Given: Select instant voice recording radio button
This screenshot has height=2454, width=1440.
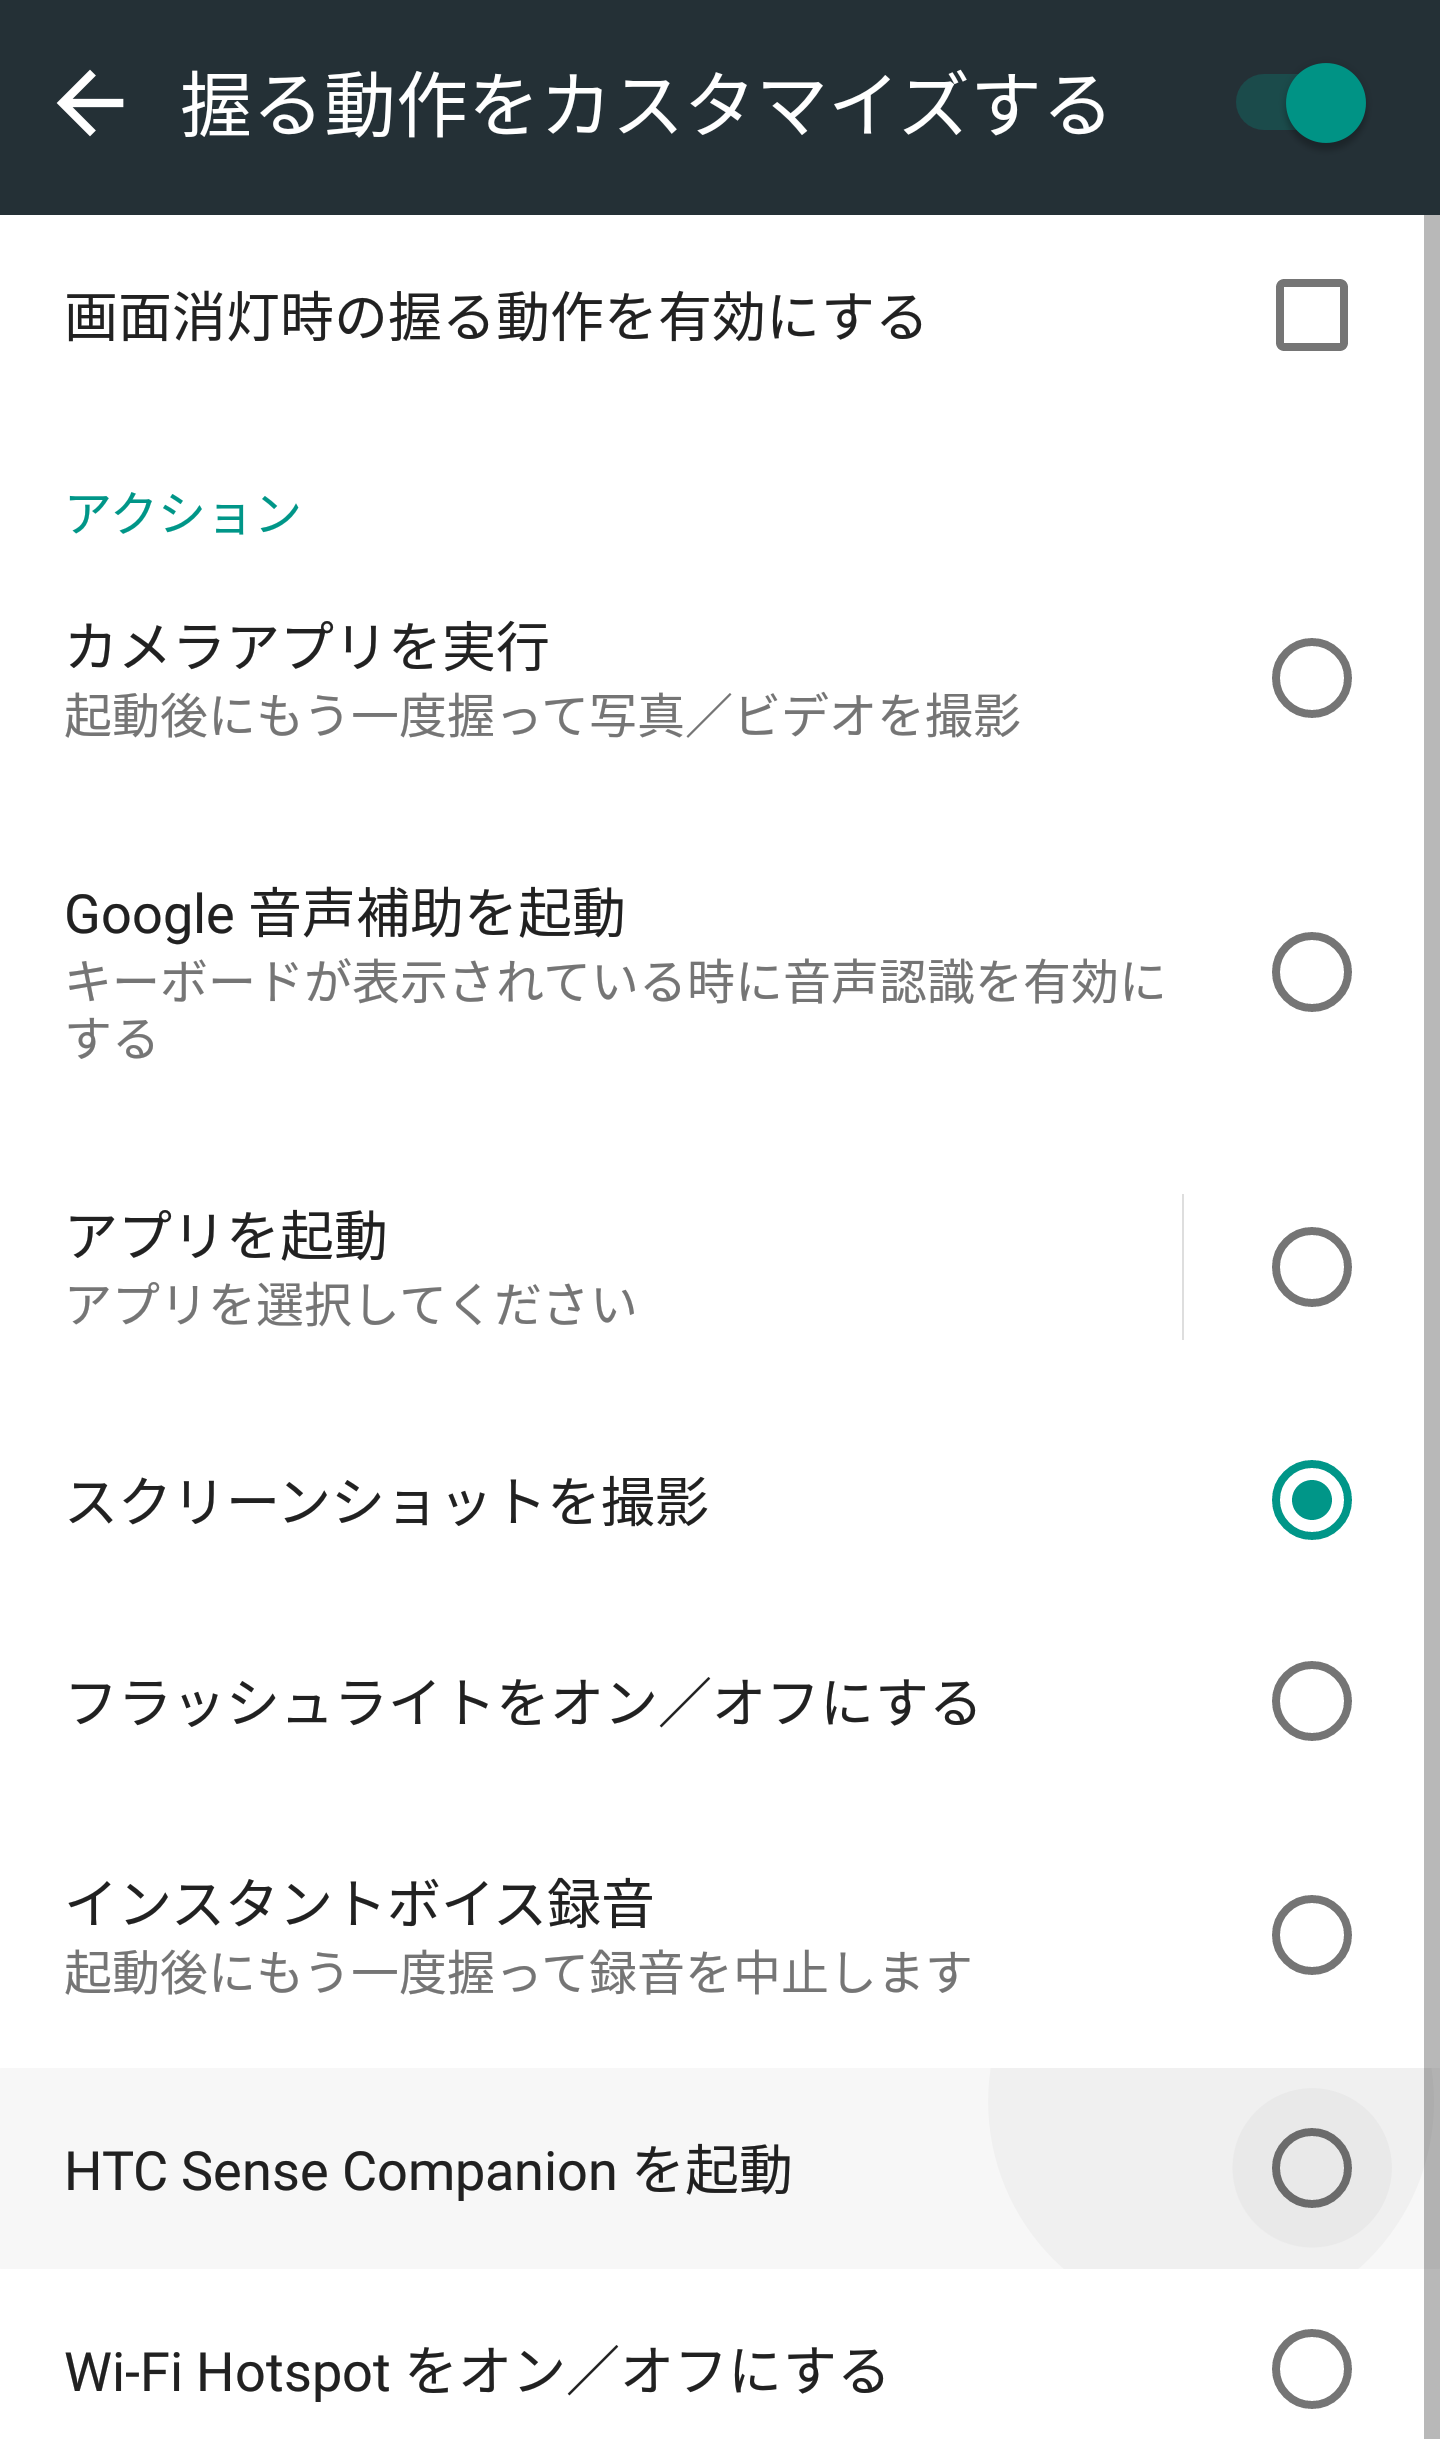Looking at the screenshot, I should pyautogui.click(x=1311, y=1935).
